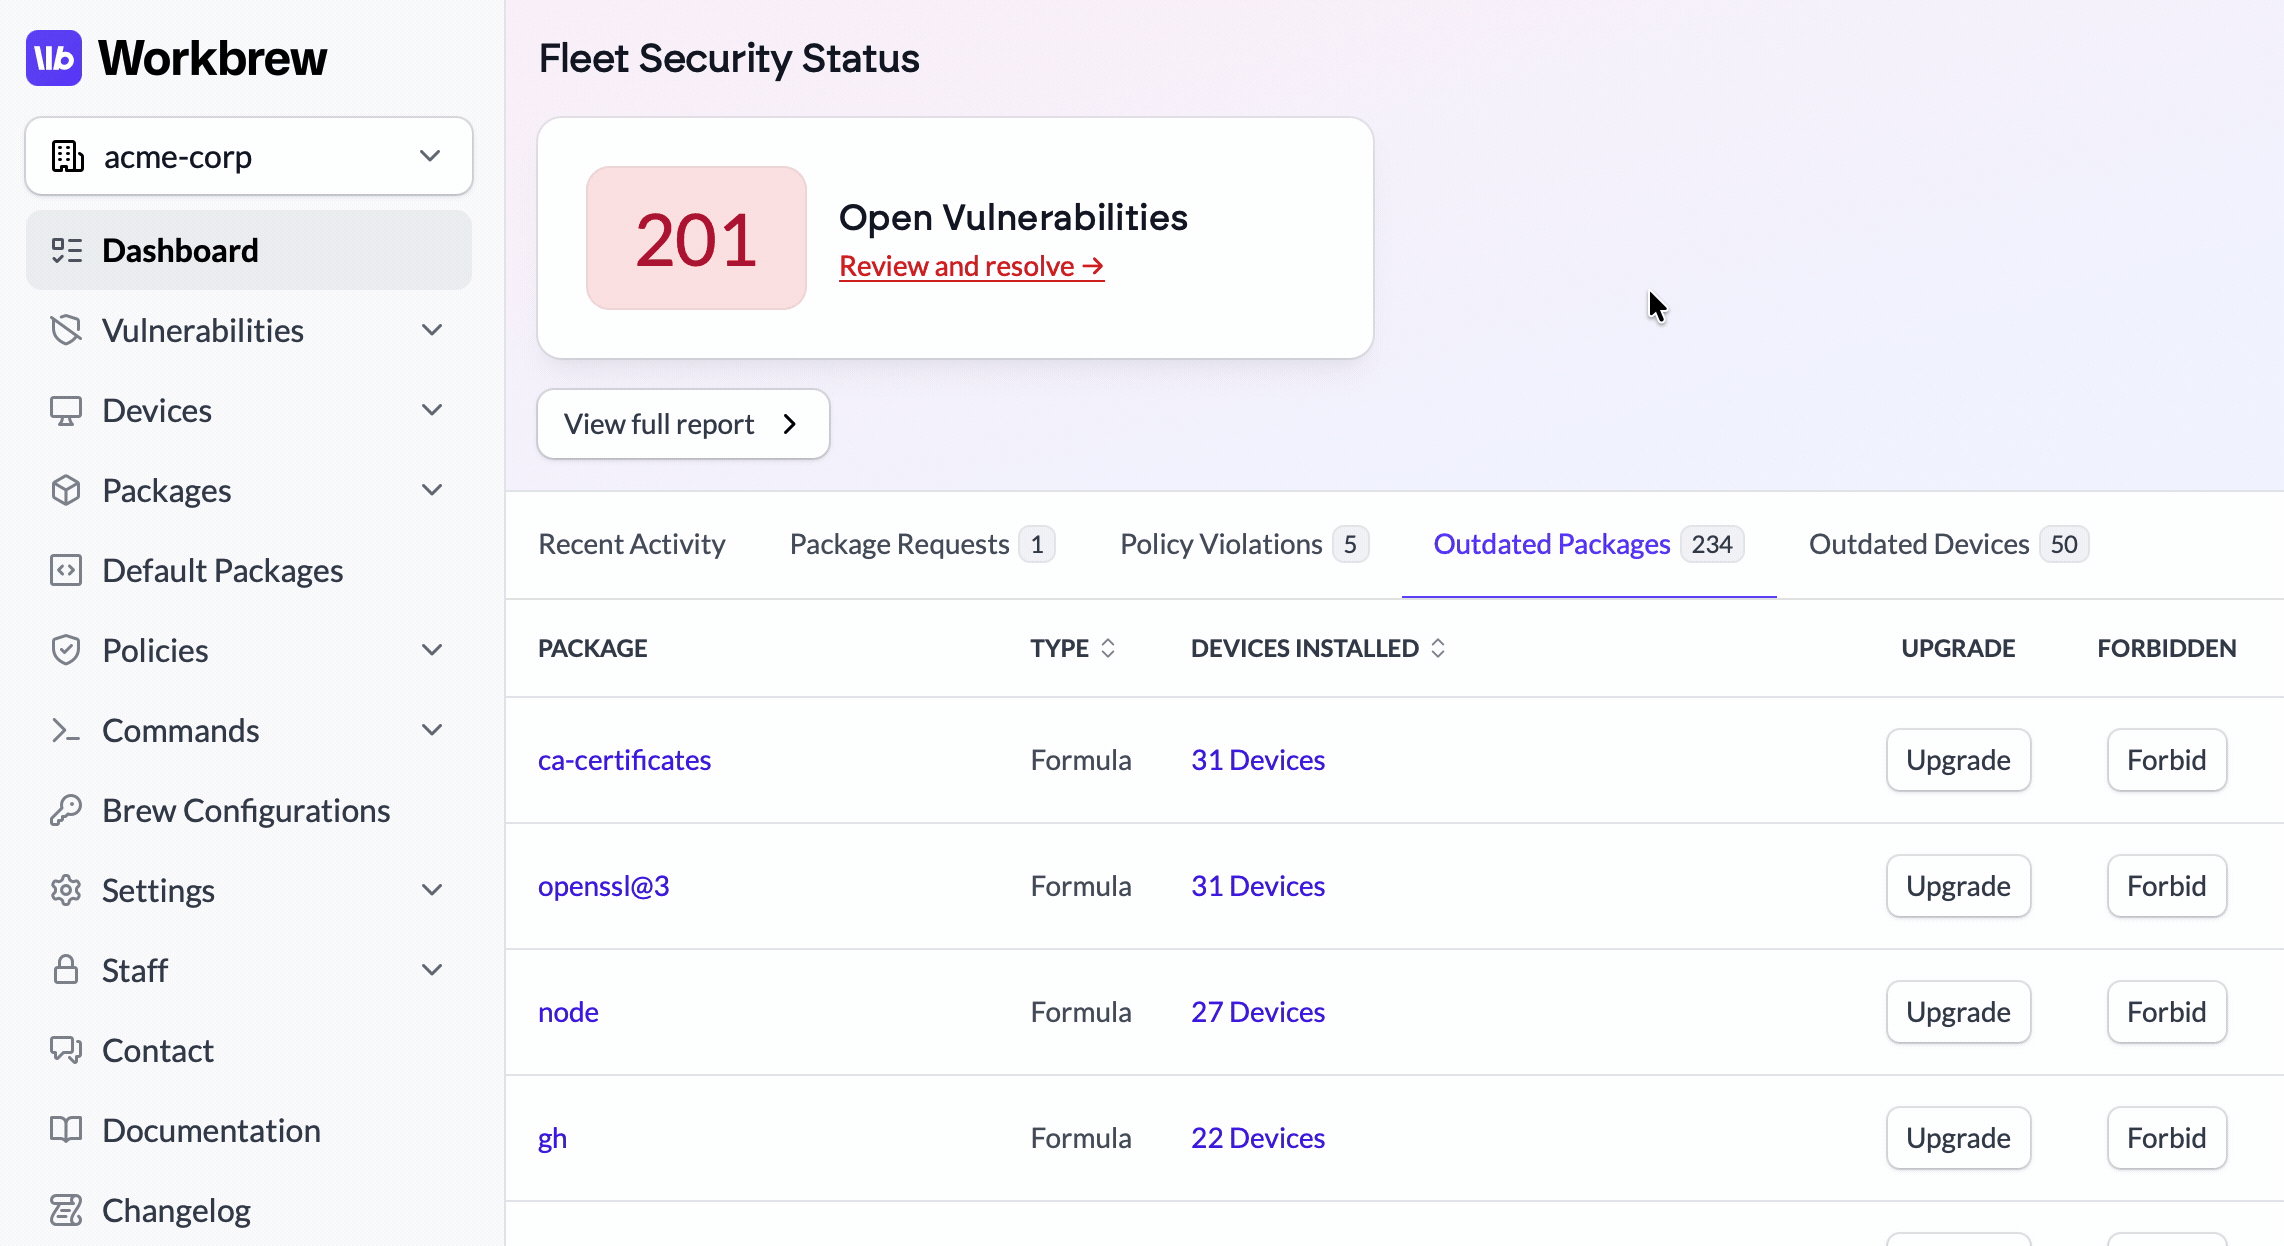The width and height of the screenshot is (2284, 1246).
Task: Open Contact using the chat bubbles icon
Action: click(x=66, y=1050)
